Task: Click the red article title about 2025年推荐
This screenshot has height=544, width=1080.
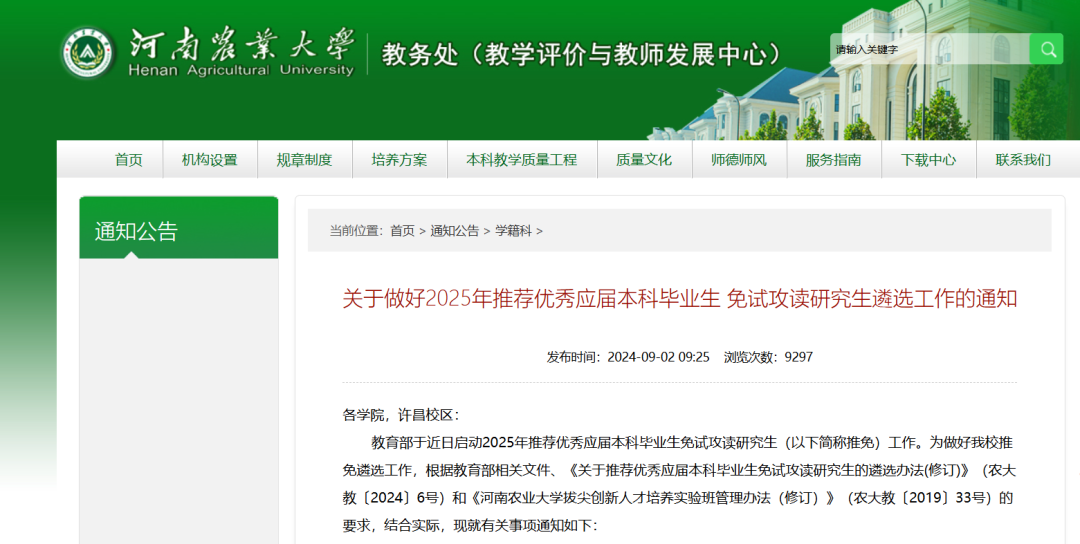Action: pos(680,299)
